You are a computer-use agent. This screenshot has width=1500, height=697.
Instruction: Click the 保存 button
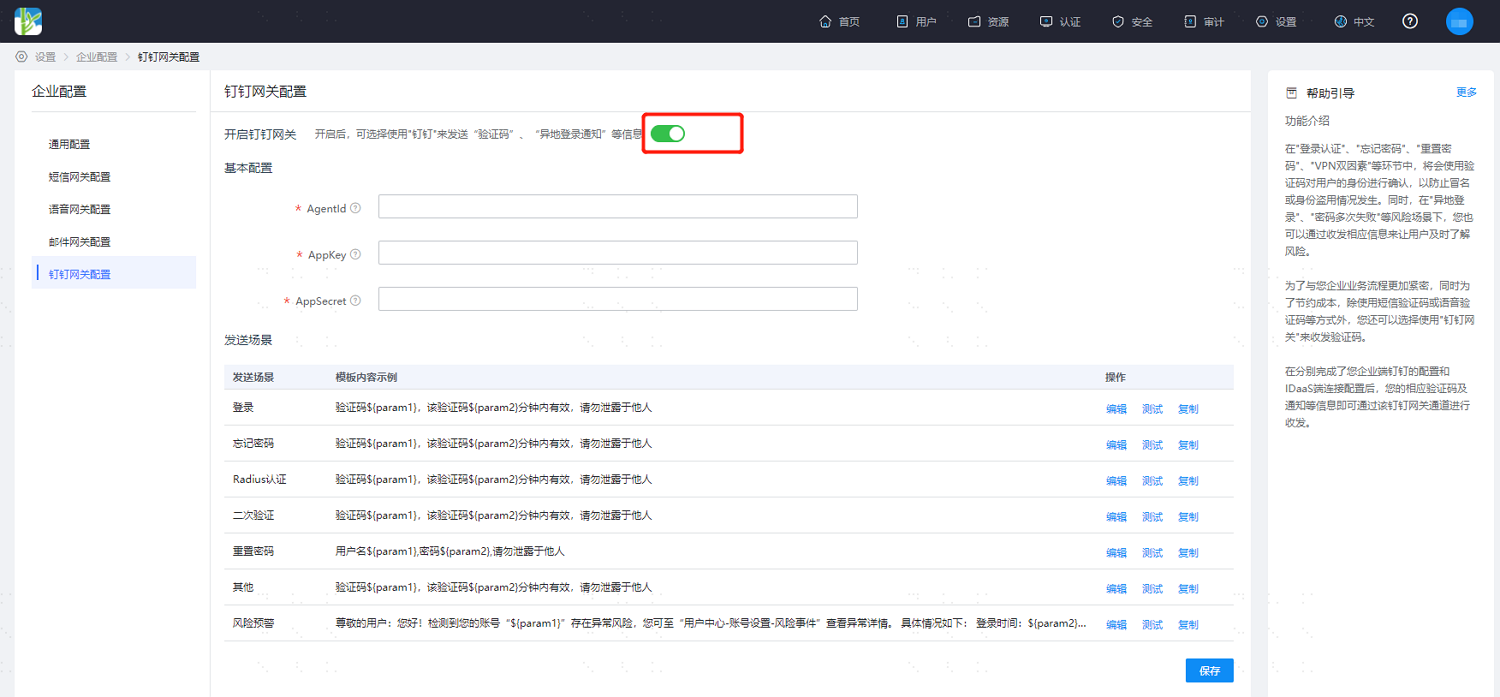click(1210, 670)
